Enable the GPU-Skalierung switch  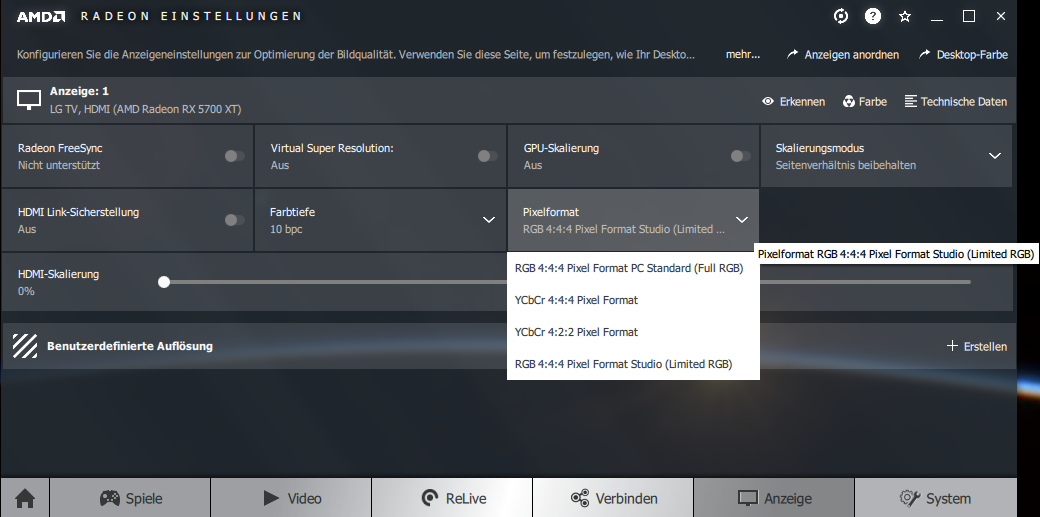[x=740, y=156]
